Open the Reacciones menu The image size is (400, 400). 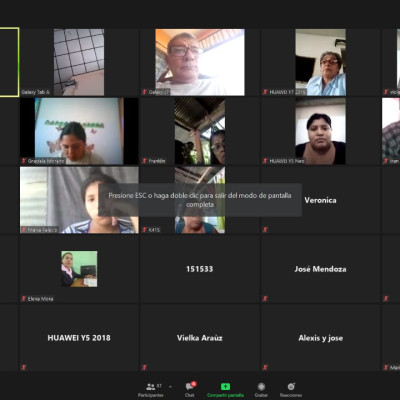tap(291, 390)
